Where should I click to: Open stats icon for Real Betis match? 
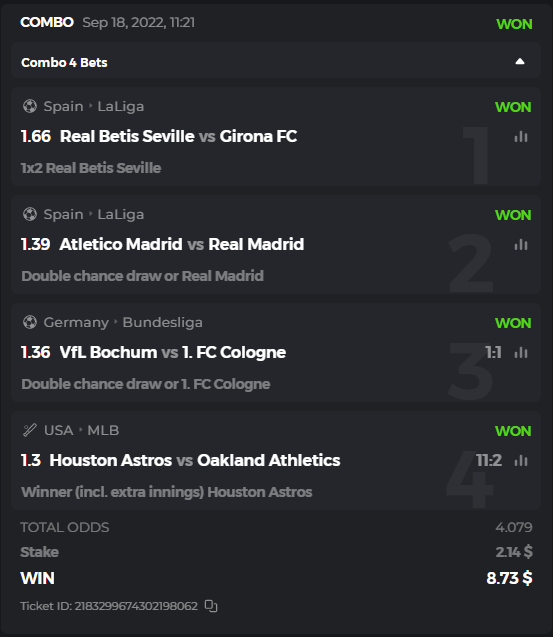tap(521, 137)
